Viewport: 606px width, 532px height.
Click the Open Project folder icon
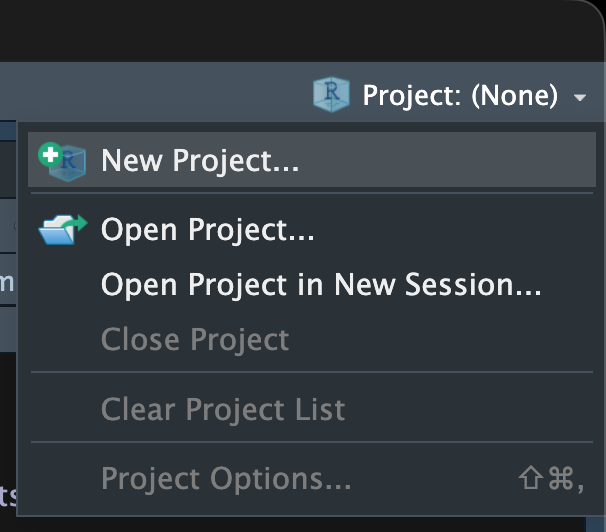61,230
